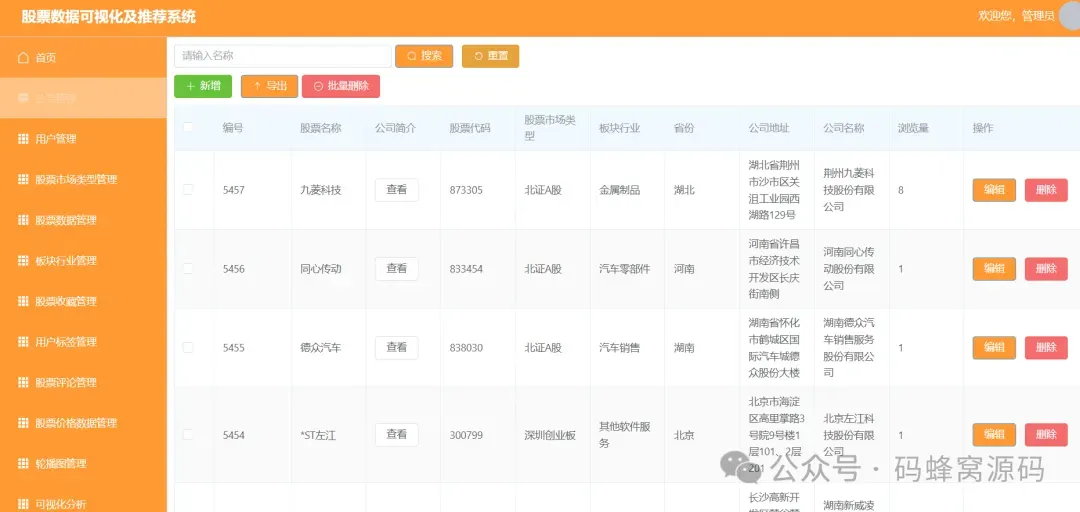Open the 股票市场类型管理 sidebar menu

83,179
